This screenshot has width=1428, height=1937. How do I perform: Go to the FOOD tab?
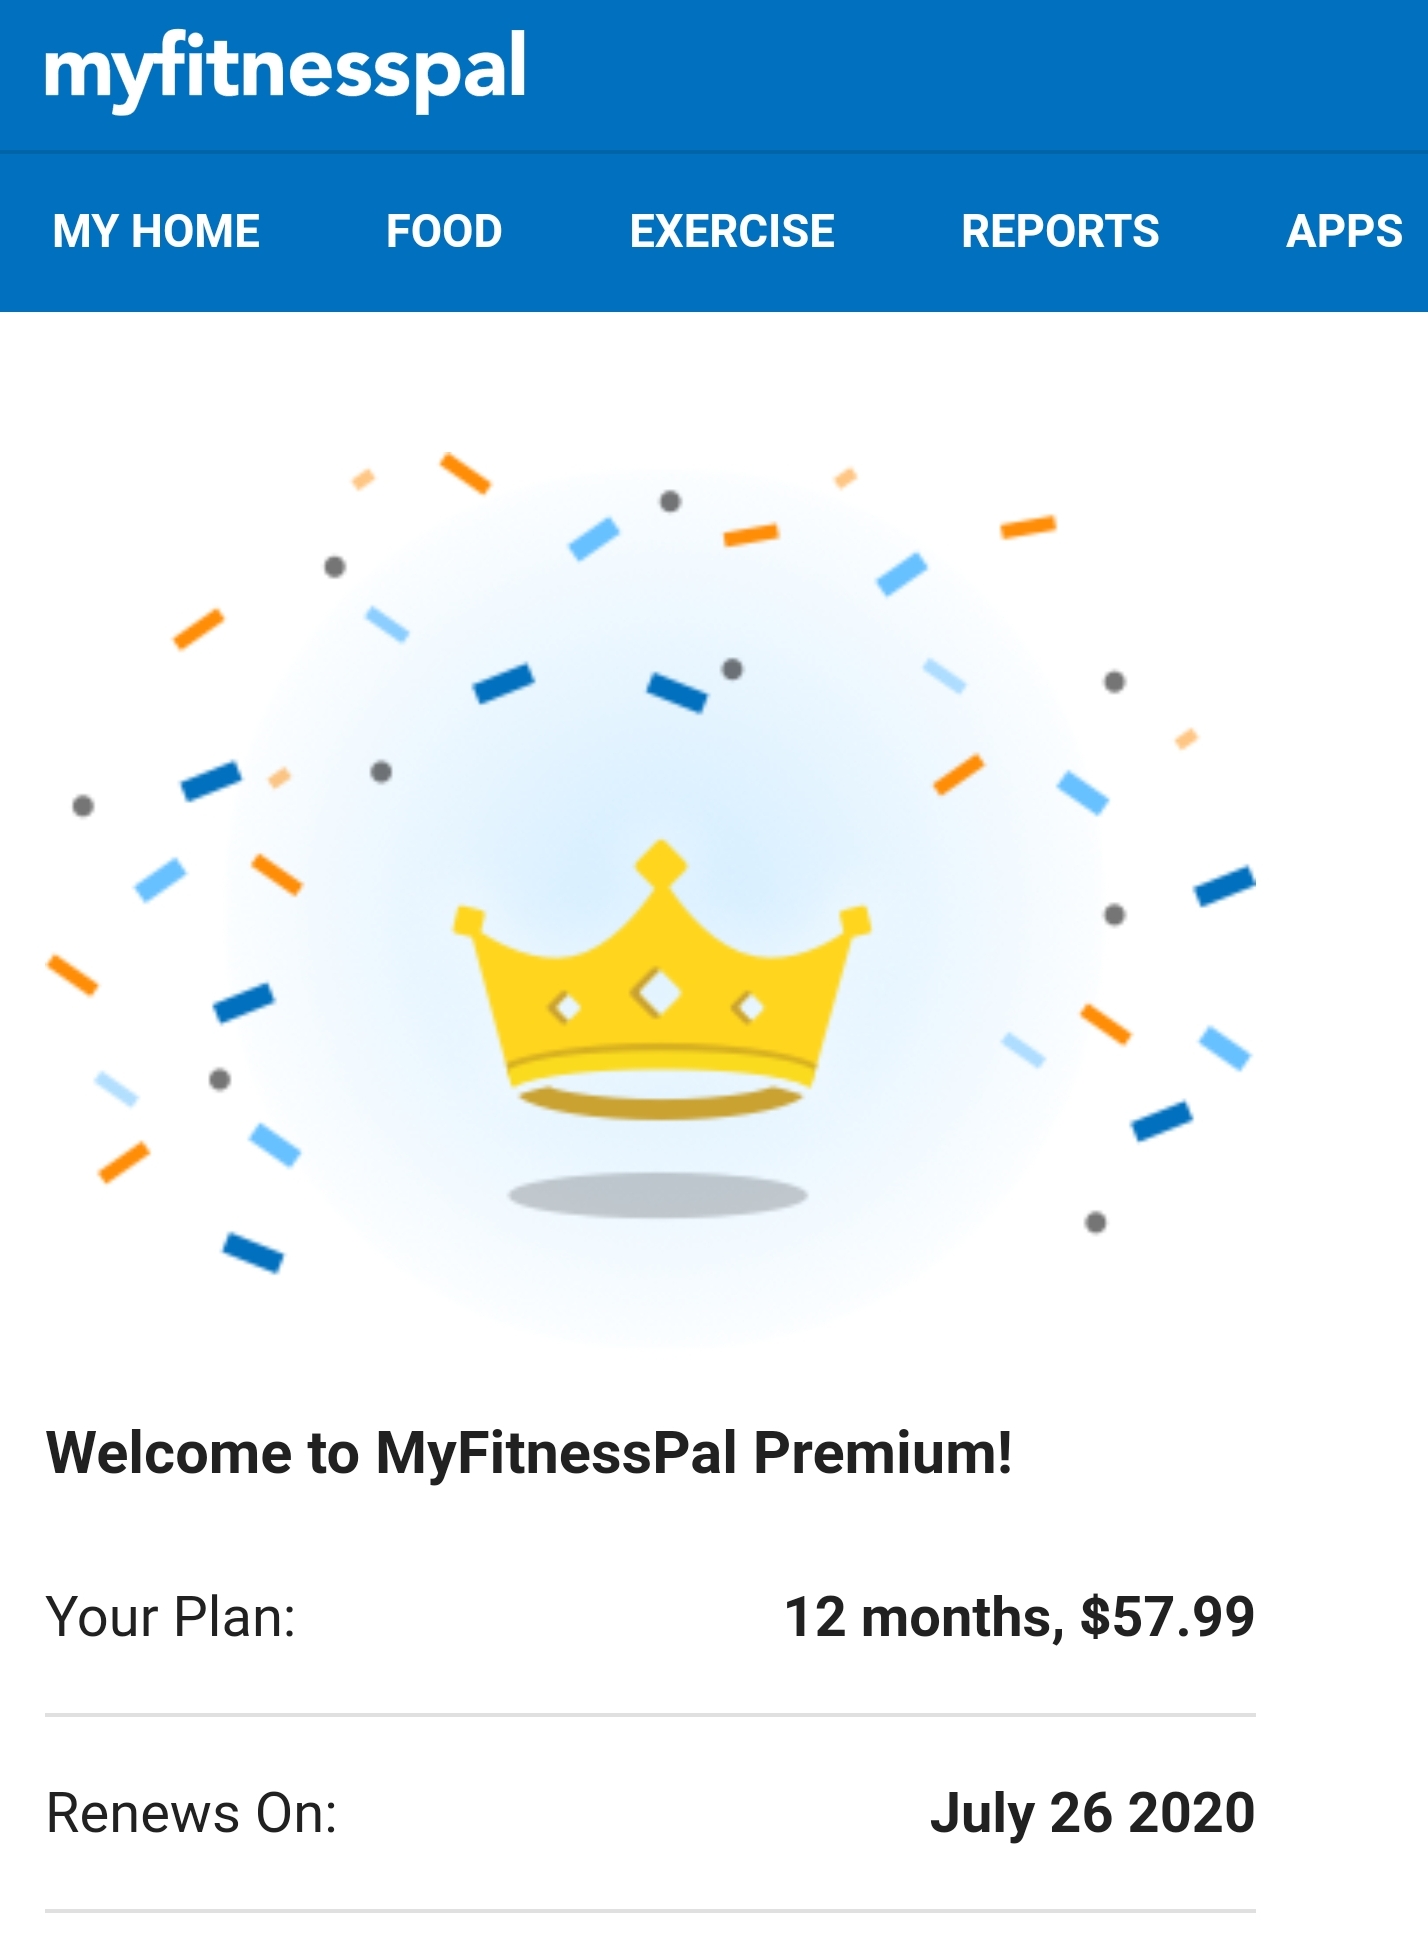pyautogui.click(x=444, y=232)
